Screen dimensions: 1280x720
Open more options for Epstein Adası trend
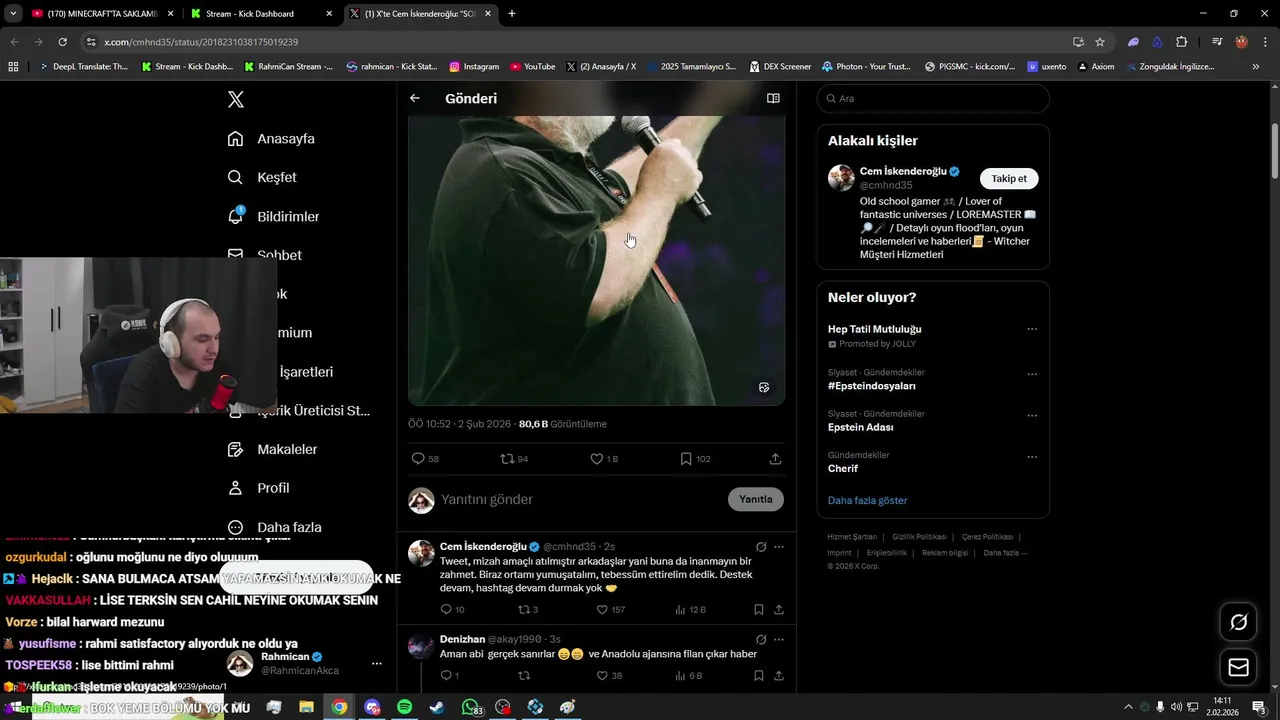pyautogui.click(x=1032, y=415)
